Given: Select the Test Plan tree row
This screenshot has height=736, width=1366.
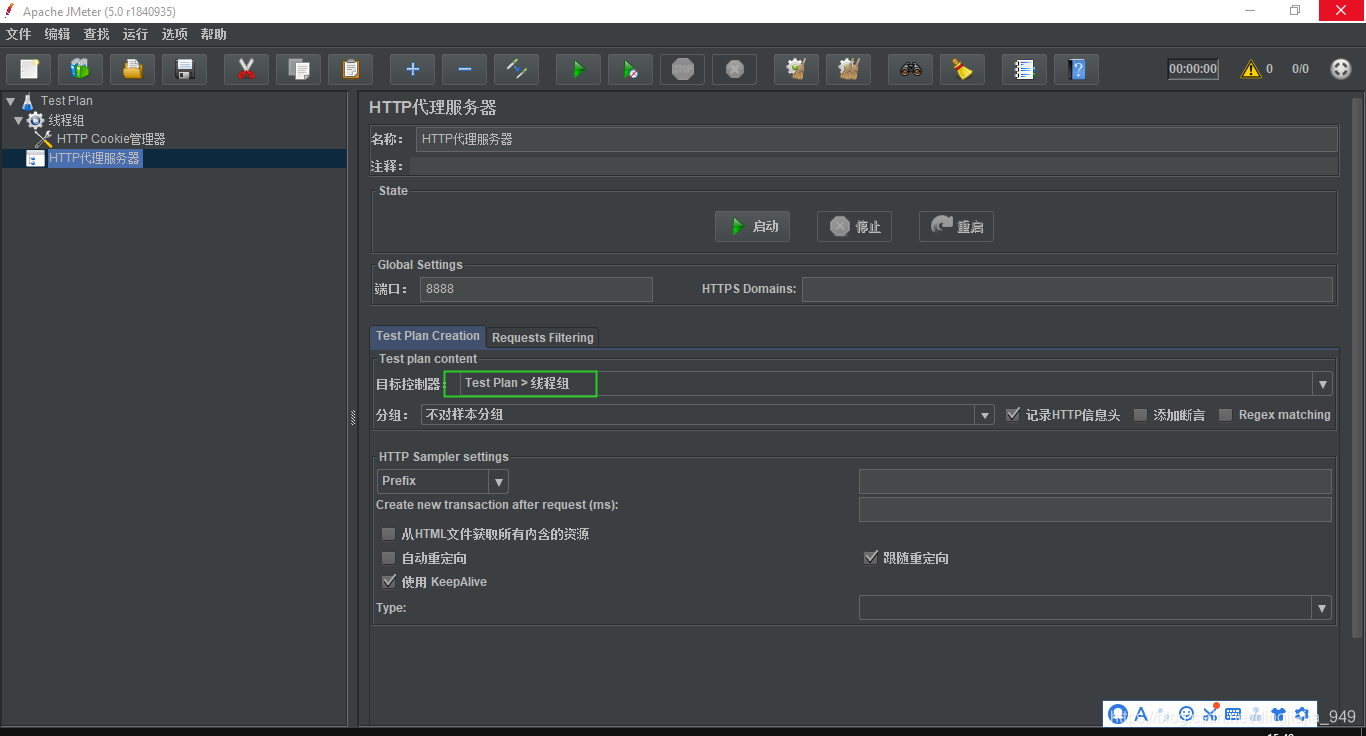Looking at the screenshot, I should coord(67,101).
